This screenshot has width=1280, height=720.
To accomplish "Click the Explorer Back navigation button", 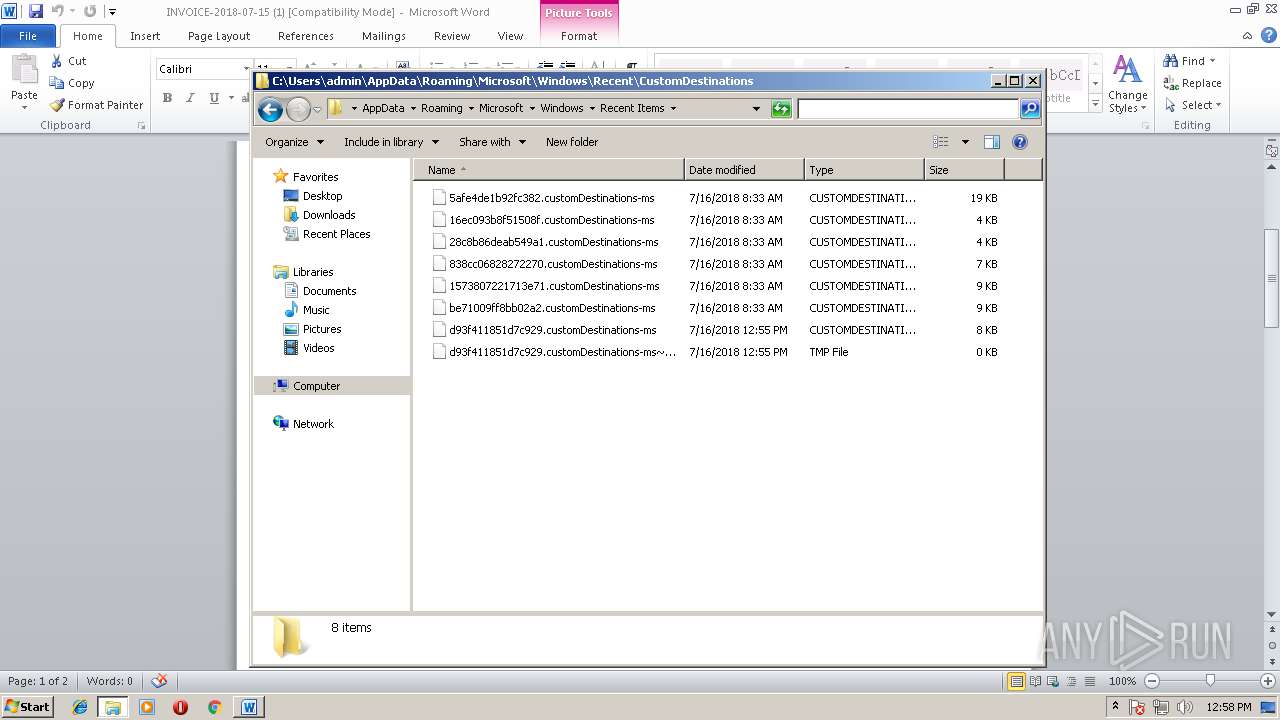I will coord(270,109).
